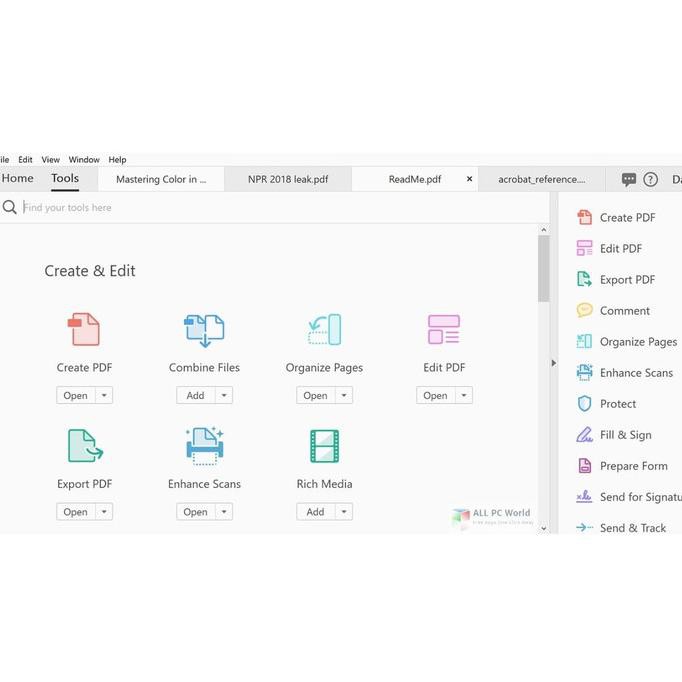Image resolution: width=682 pixels, height=682 pixels.
Task: Click the 'Fill & Sign' label in the right pane
Action: tap(625, 435)
